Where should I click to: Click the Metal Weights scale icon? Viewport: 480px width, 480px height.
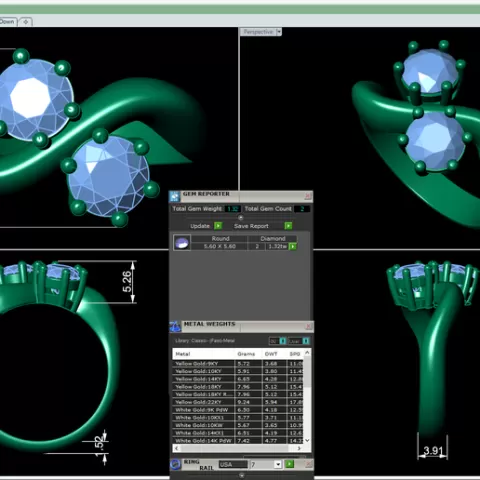[175, 327]
